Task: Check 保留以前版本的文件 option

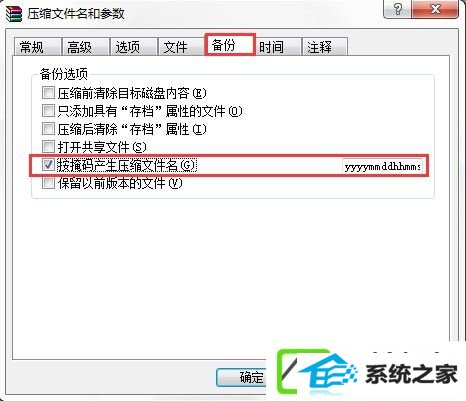Action: [x=48, y=183]
